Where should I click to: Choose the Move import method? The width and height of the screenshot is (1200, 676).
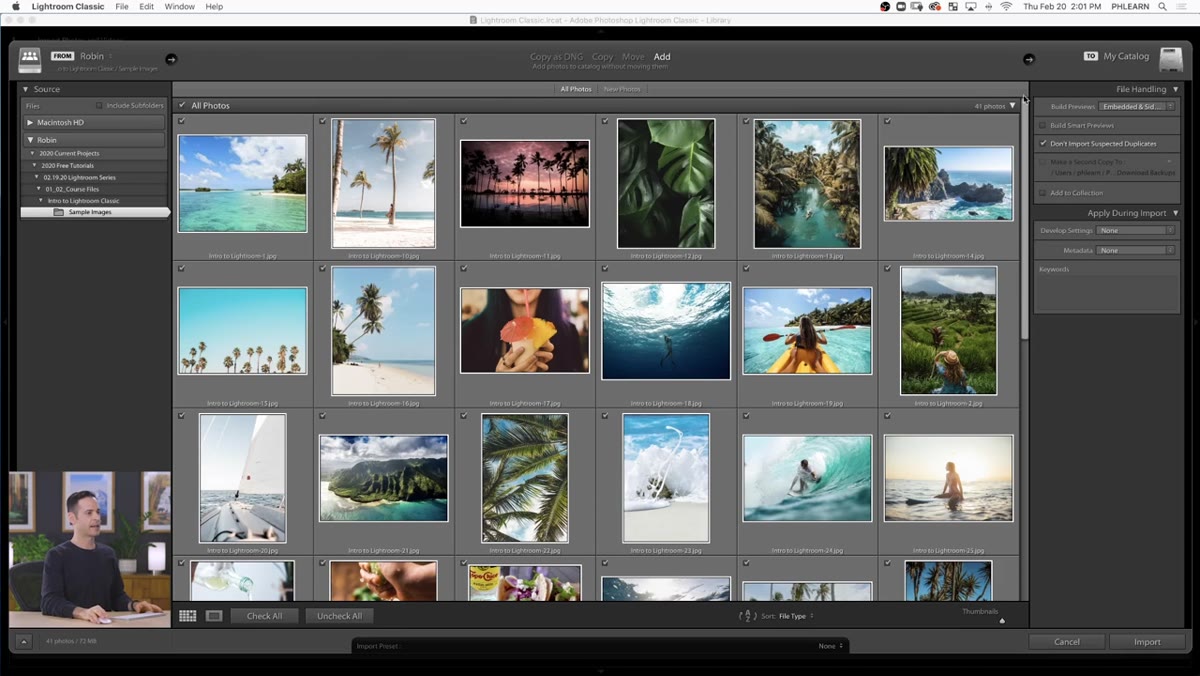click(x=633, y=57)
